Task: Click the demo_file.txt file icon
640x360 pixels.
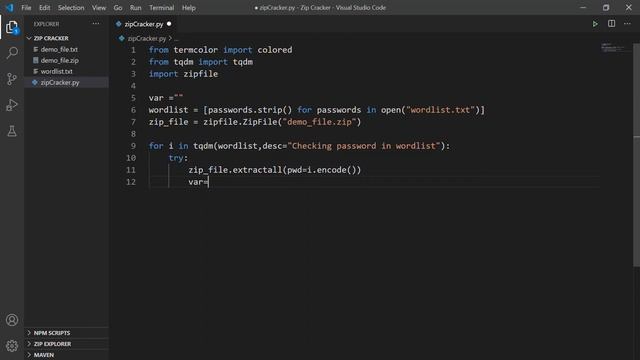Action: 36,49
